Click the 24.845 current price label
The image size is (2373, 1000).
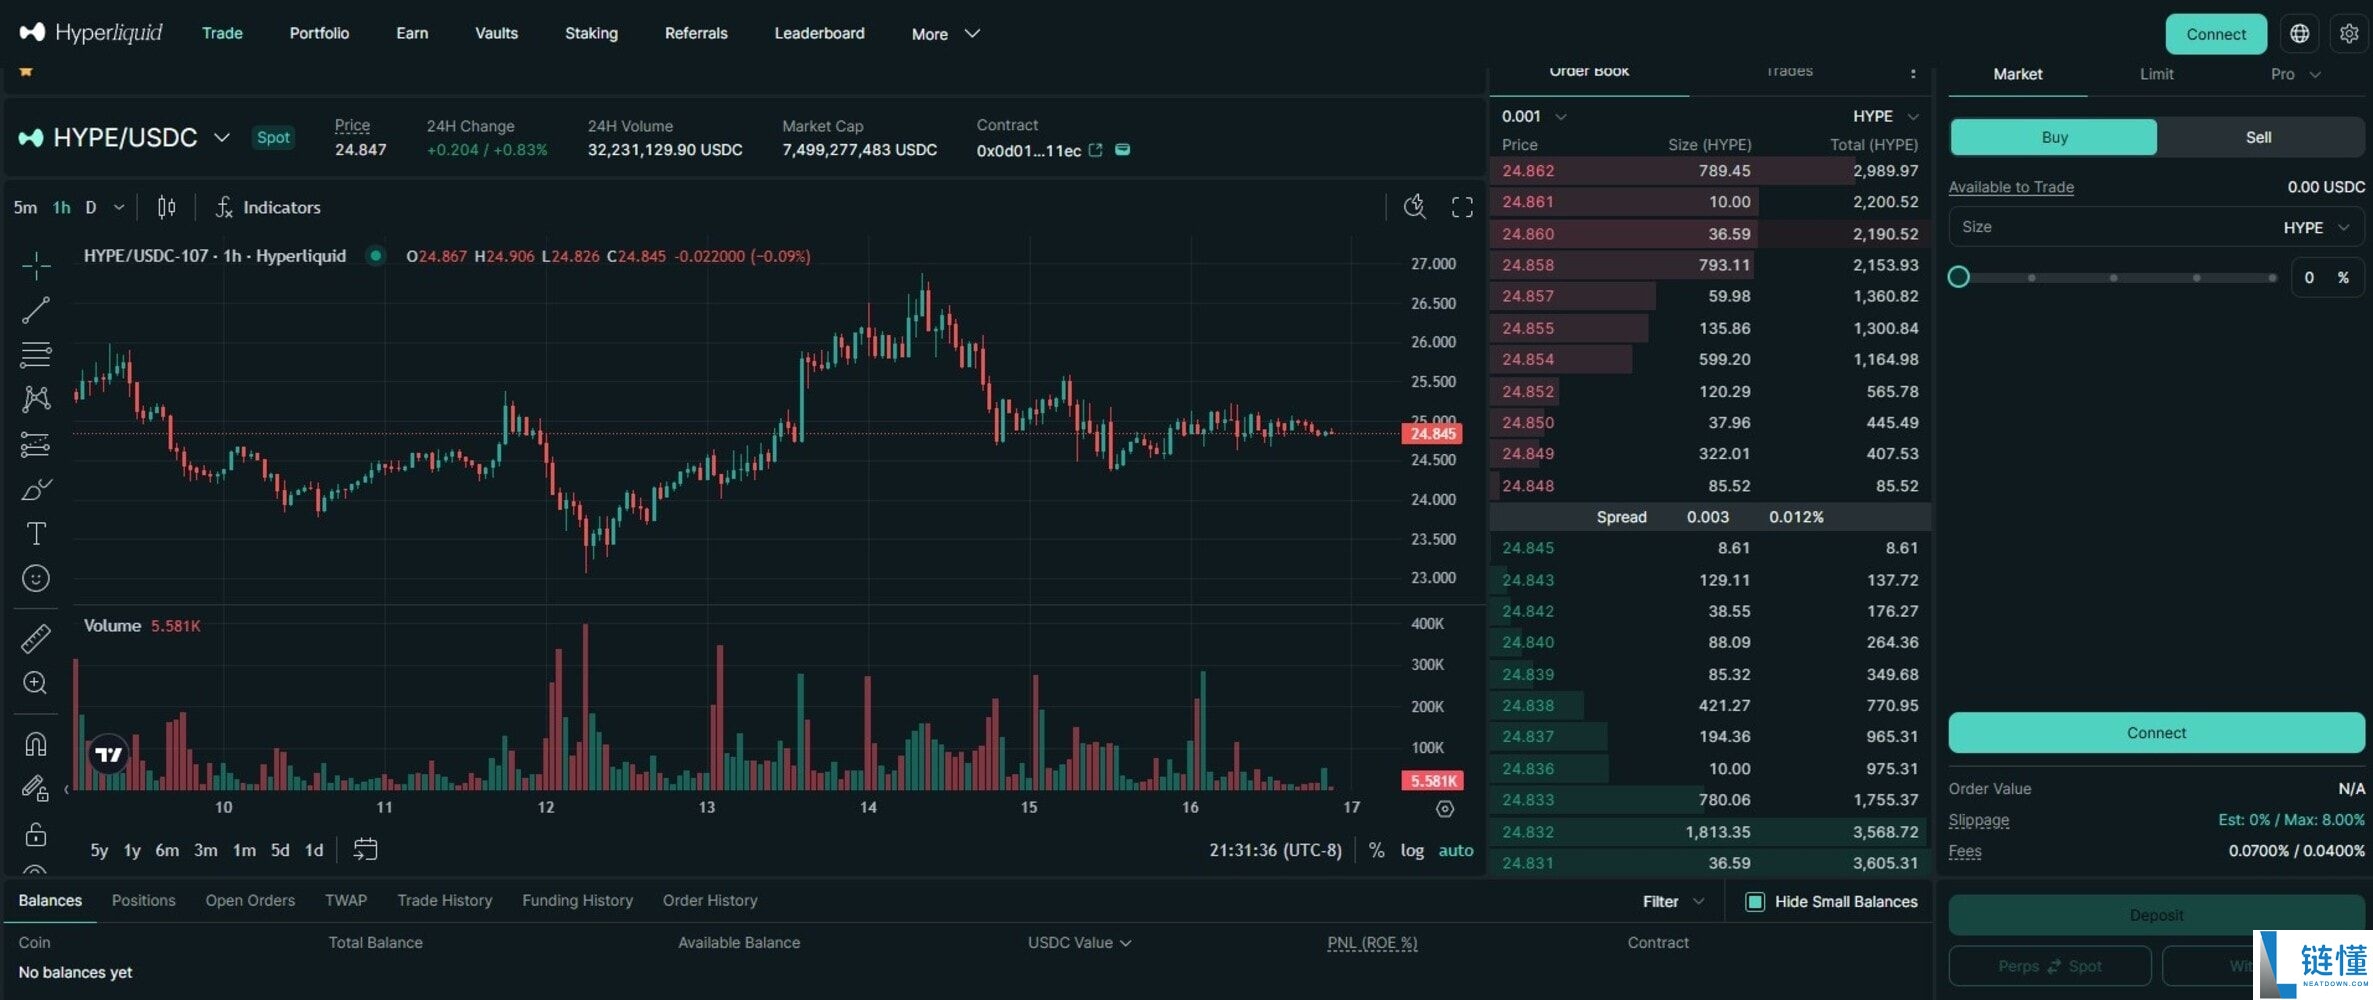1432,433
